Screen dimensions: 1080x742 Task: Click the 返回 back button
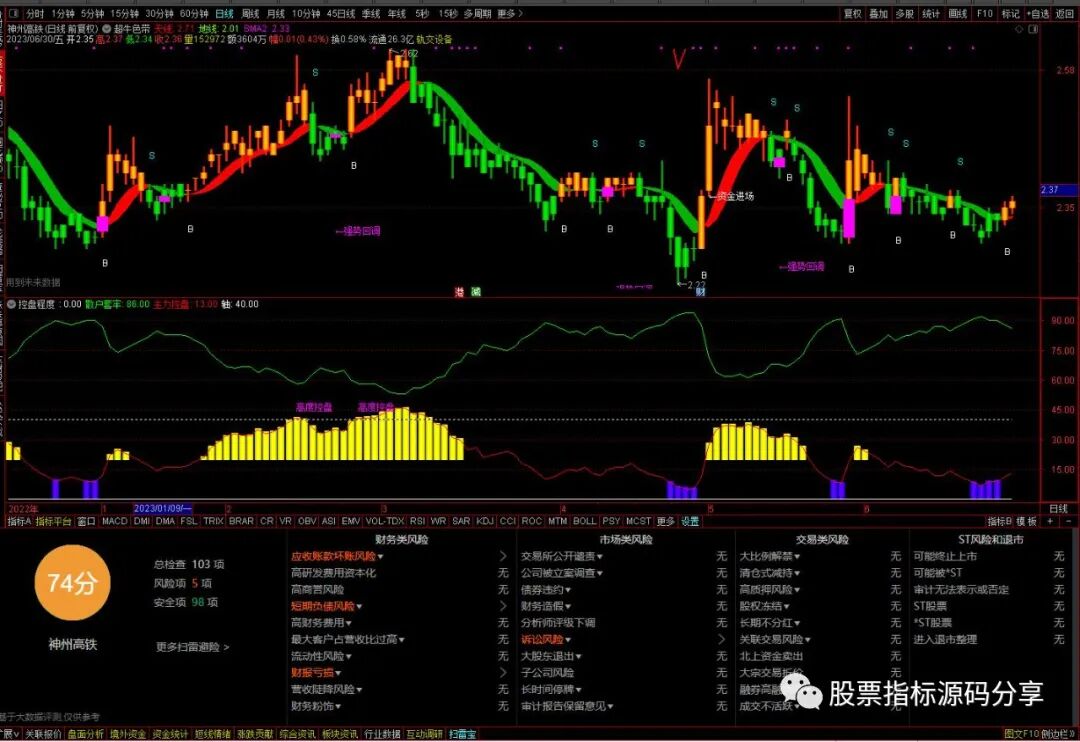[x=1065, y=13]
